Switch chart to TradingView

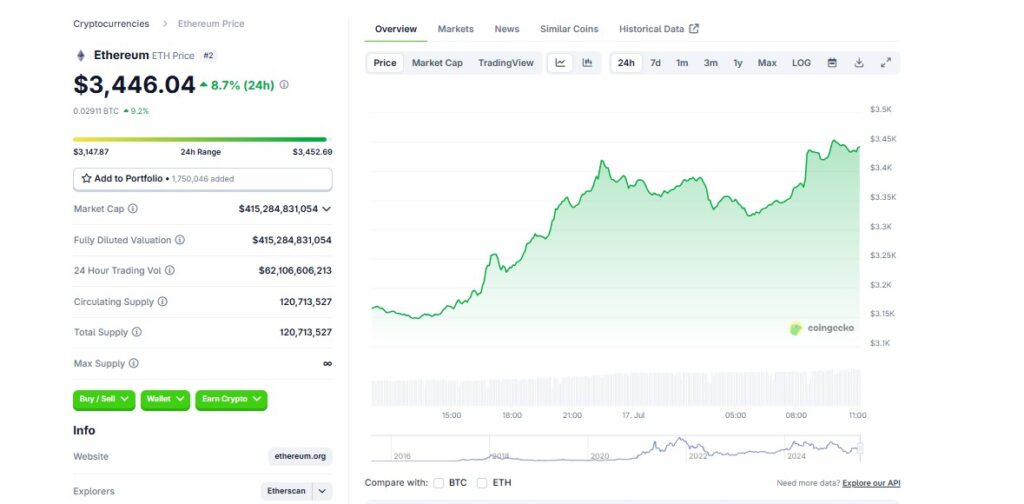[x=506, y=63]
